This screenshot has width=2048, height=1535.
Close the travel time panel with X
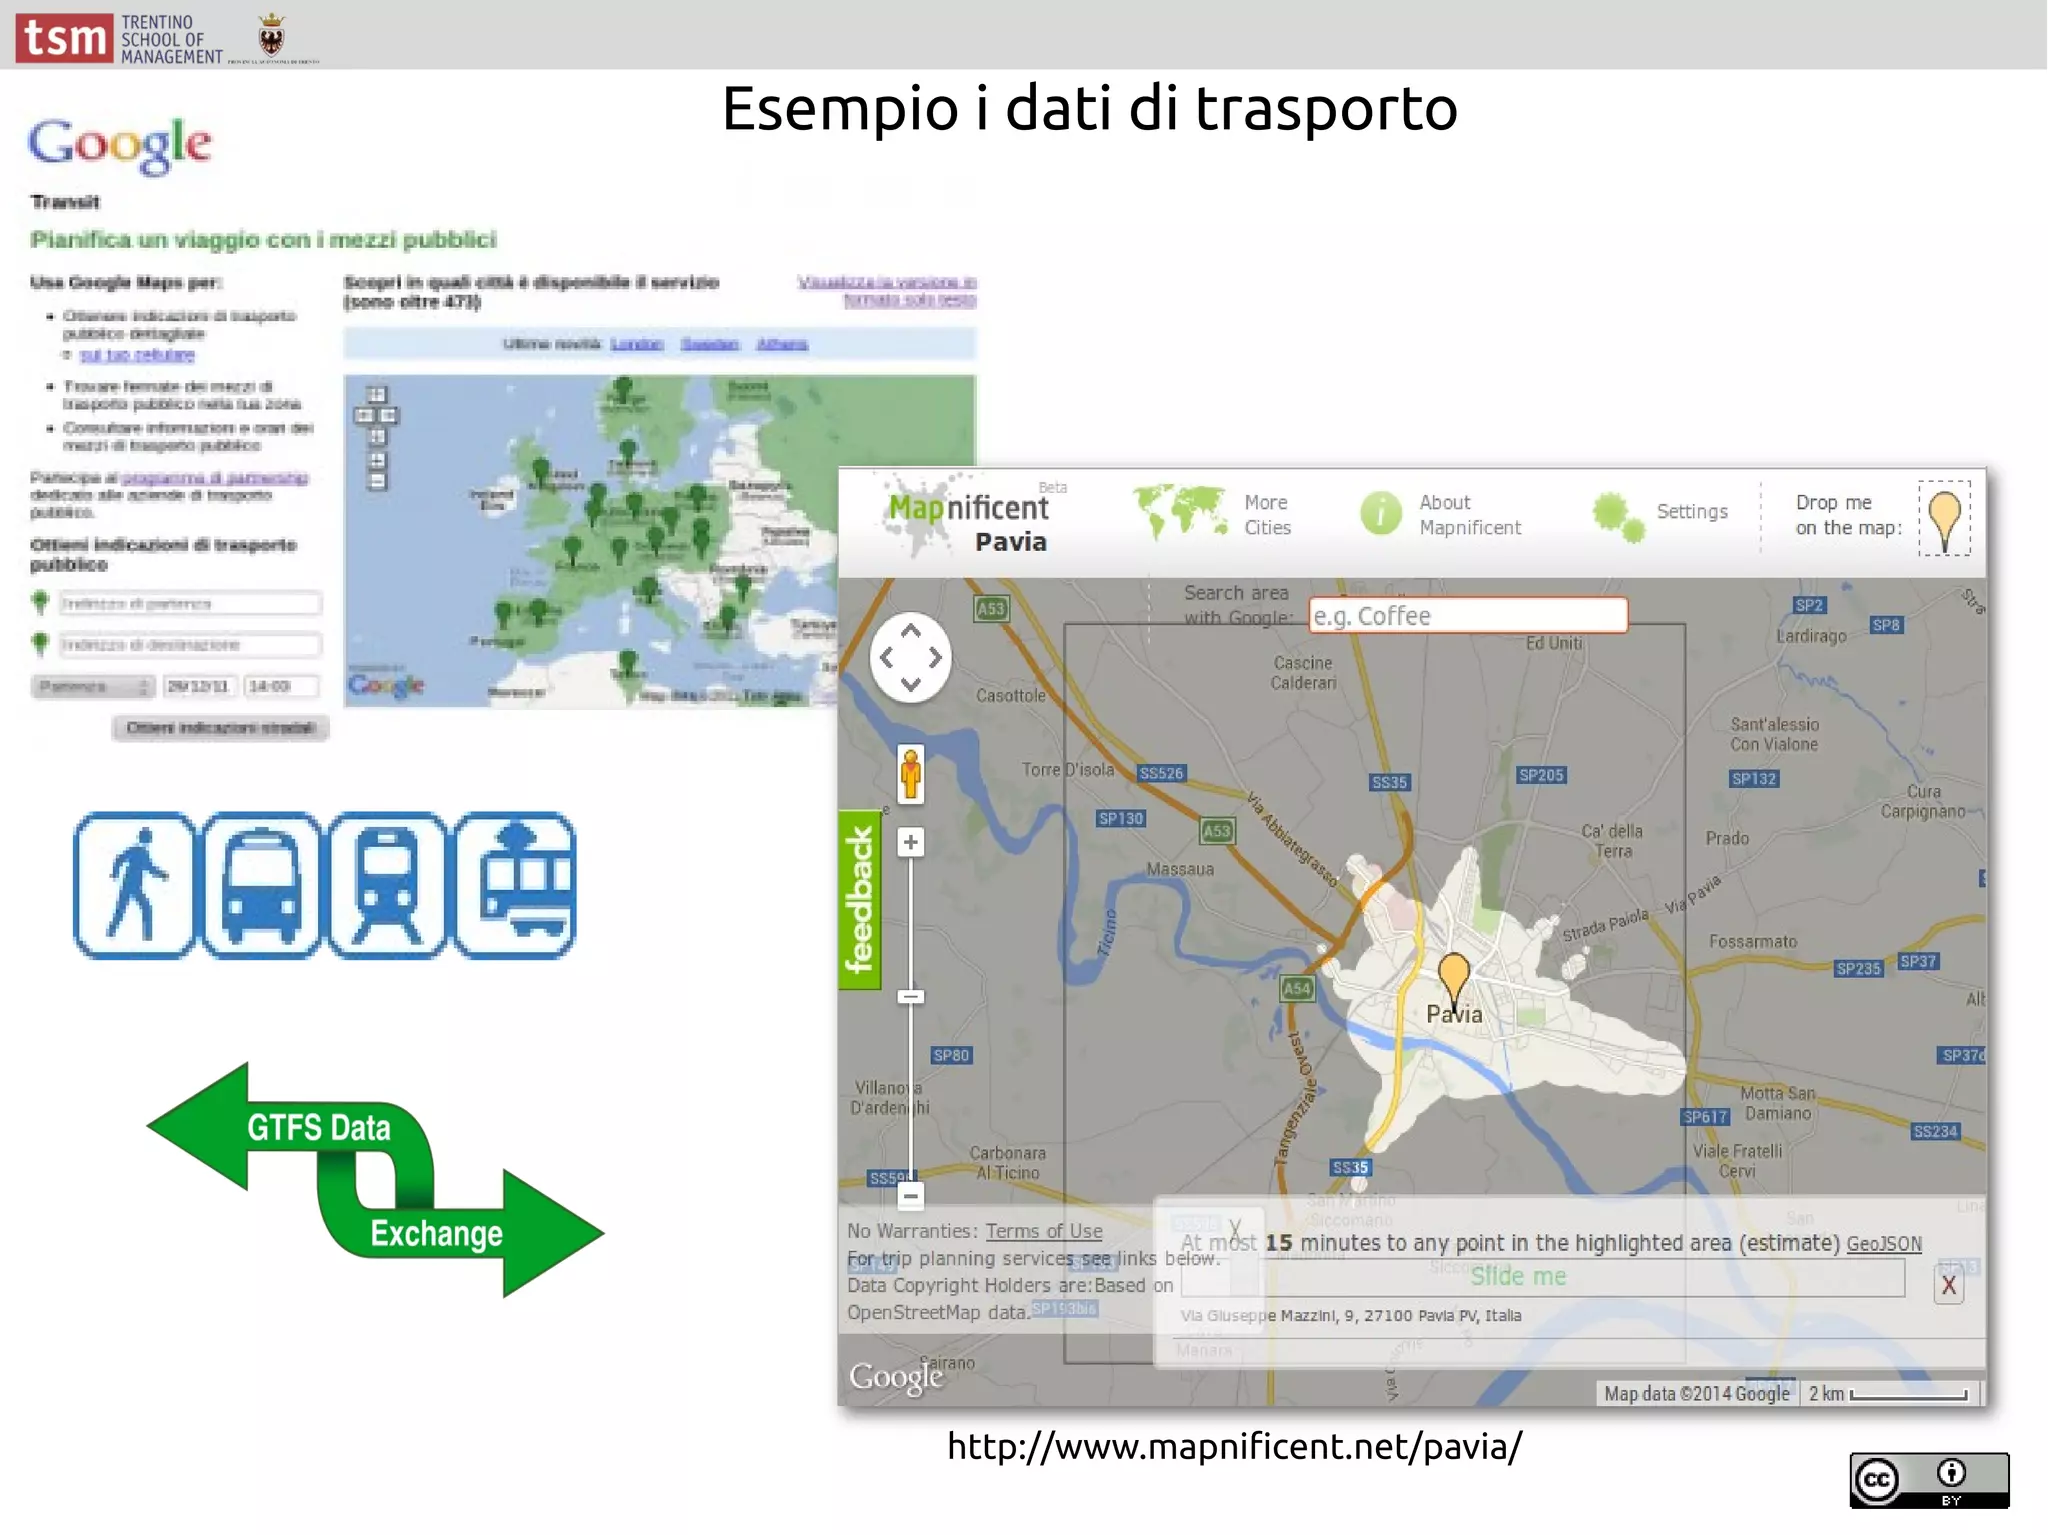point(1949,1285)
